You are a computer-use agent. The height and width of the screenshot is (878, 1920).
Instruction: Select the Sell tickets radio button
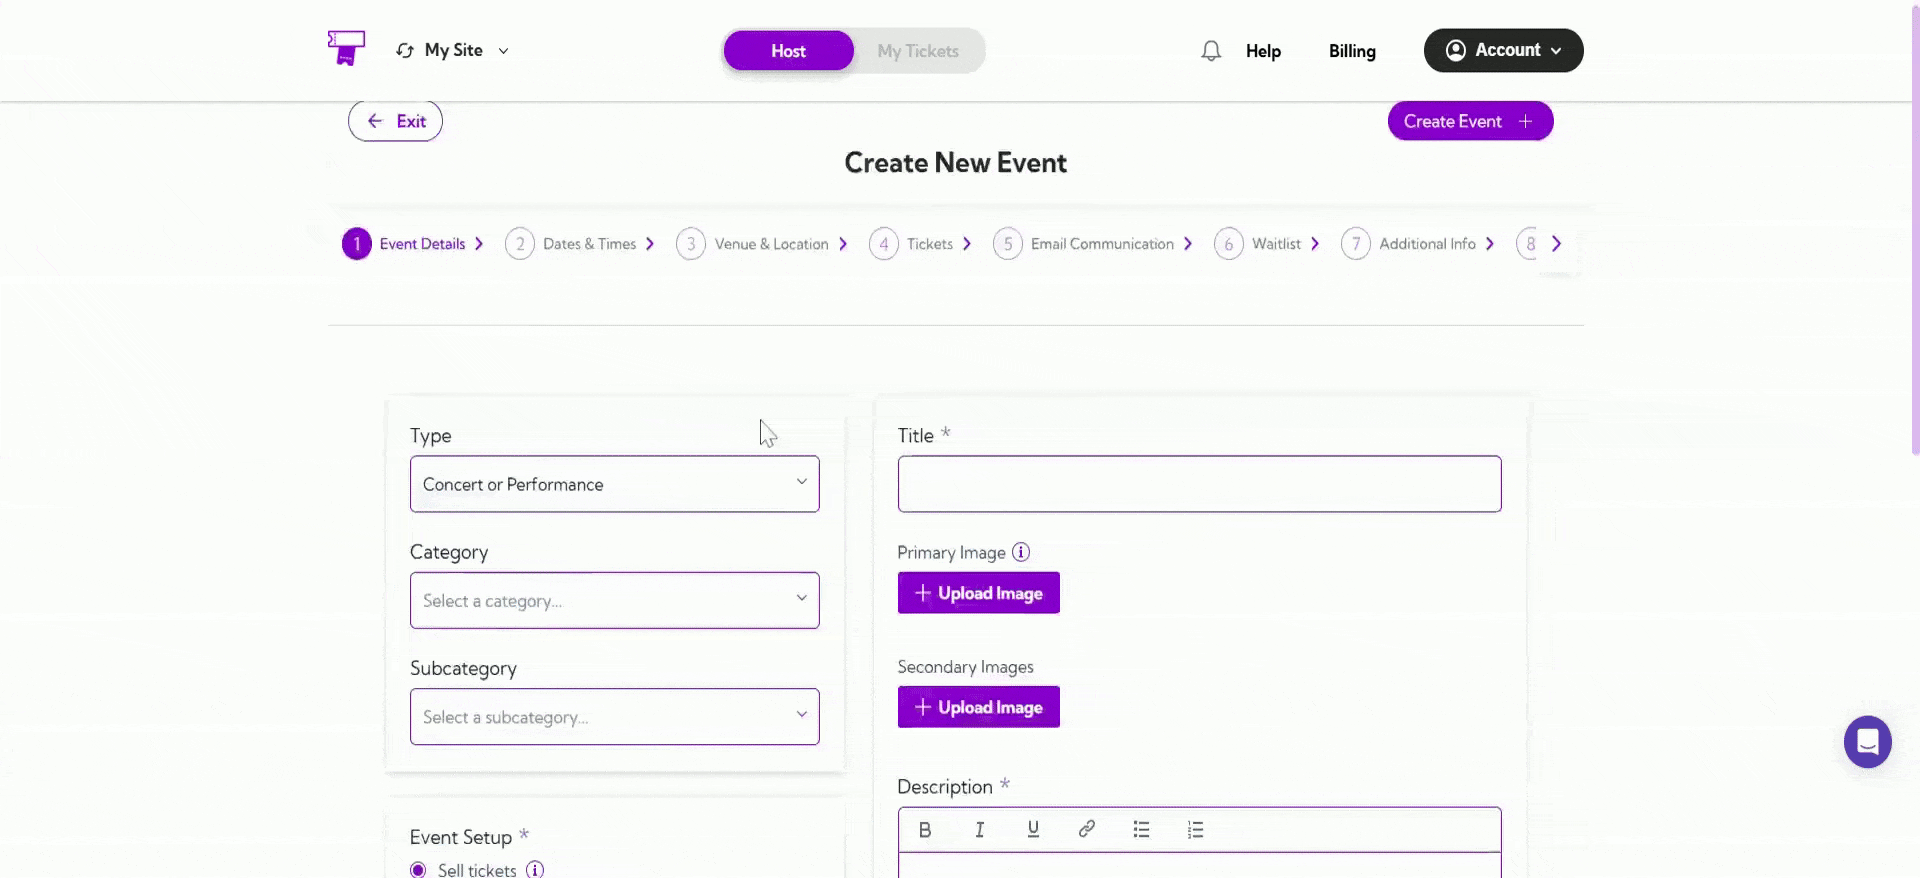tap(418, 870)
